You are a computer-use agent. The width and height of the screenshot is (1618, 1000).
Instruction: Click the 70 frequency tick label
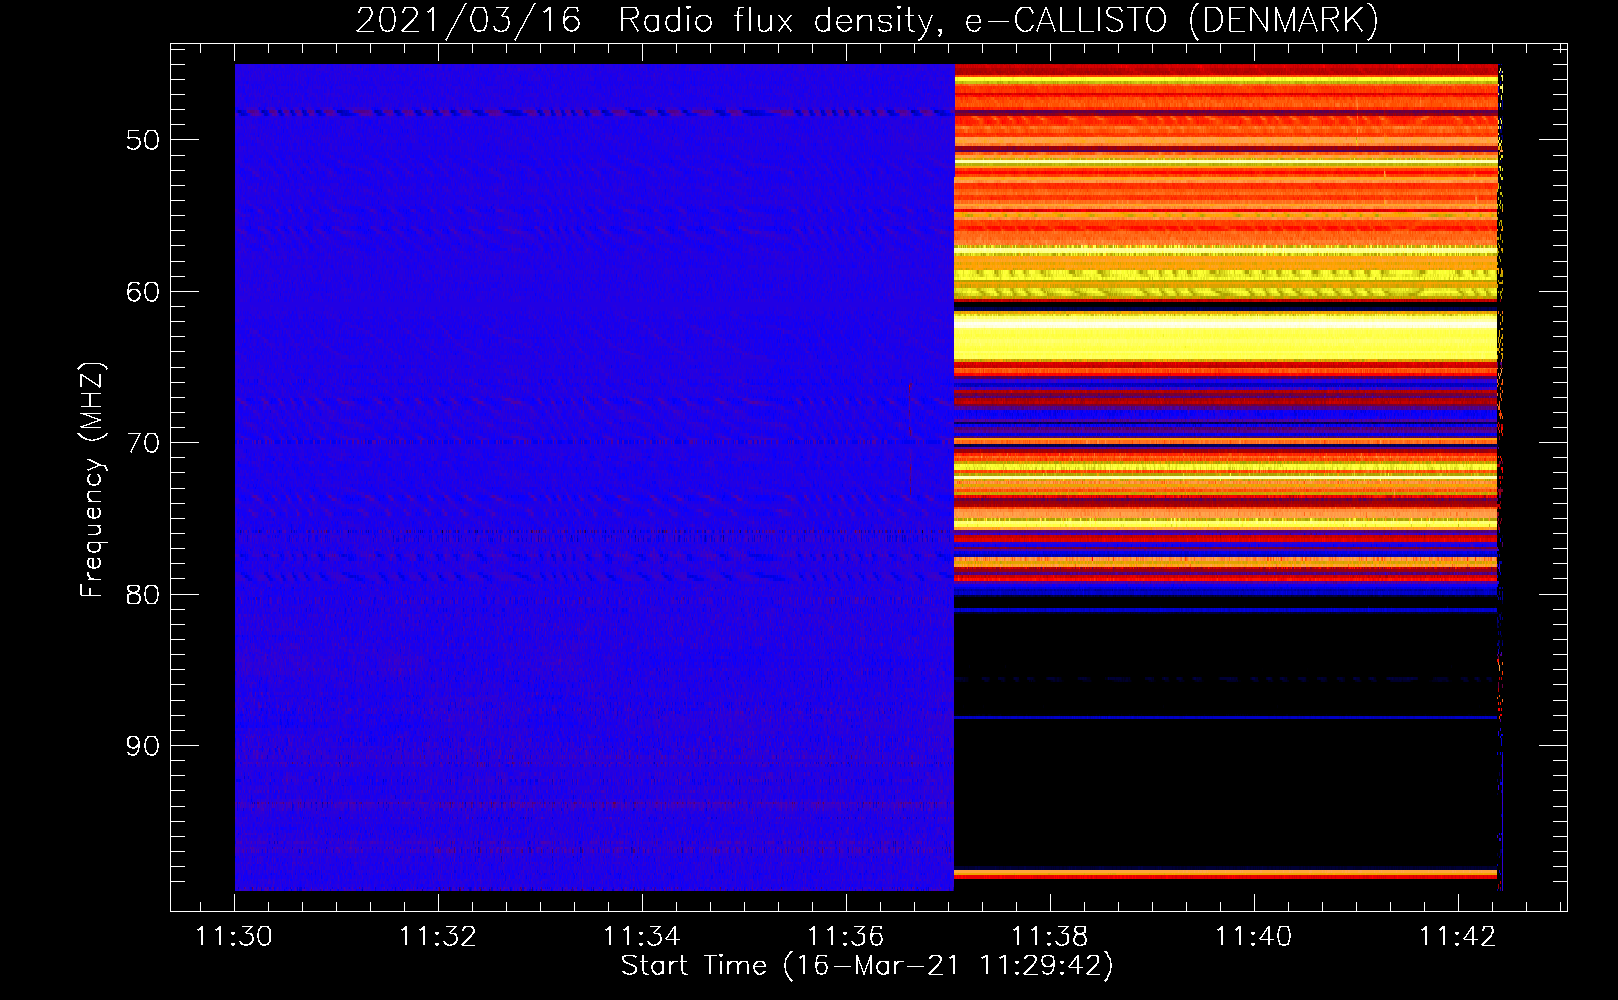tap(143, 443)
